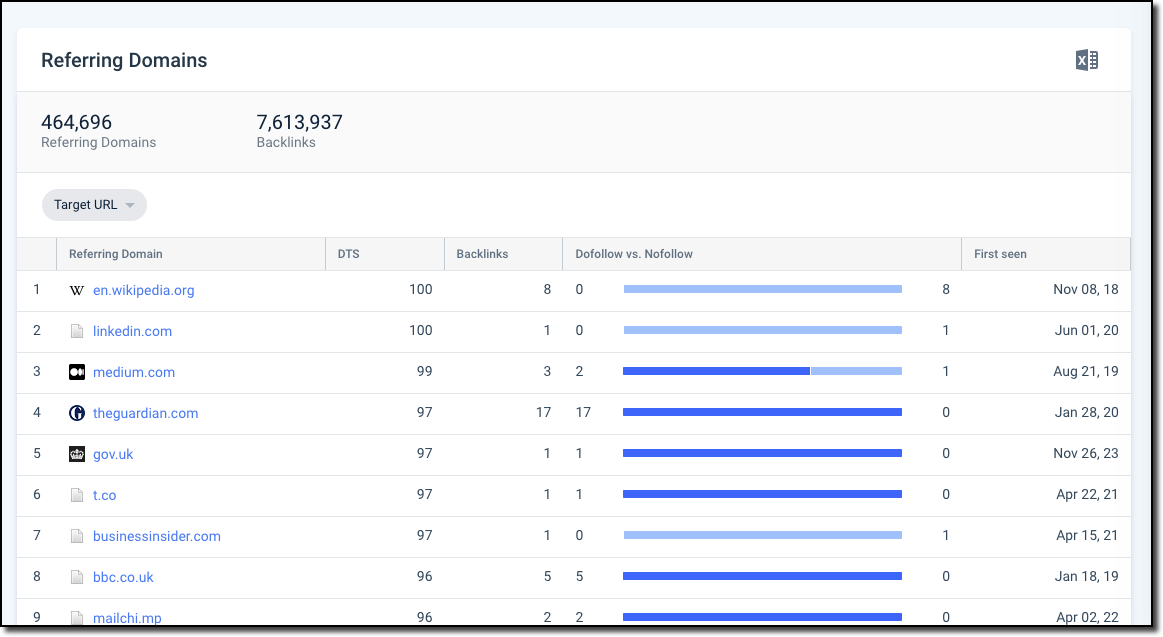This screenshot has height=637, width=1163.
Task: Click the 7,613,937 backlinks count
Action: 300,122
